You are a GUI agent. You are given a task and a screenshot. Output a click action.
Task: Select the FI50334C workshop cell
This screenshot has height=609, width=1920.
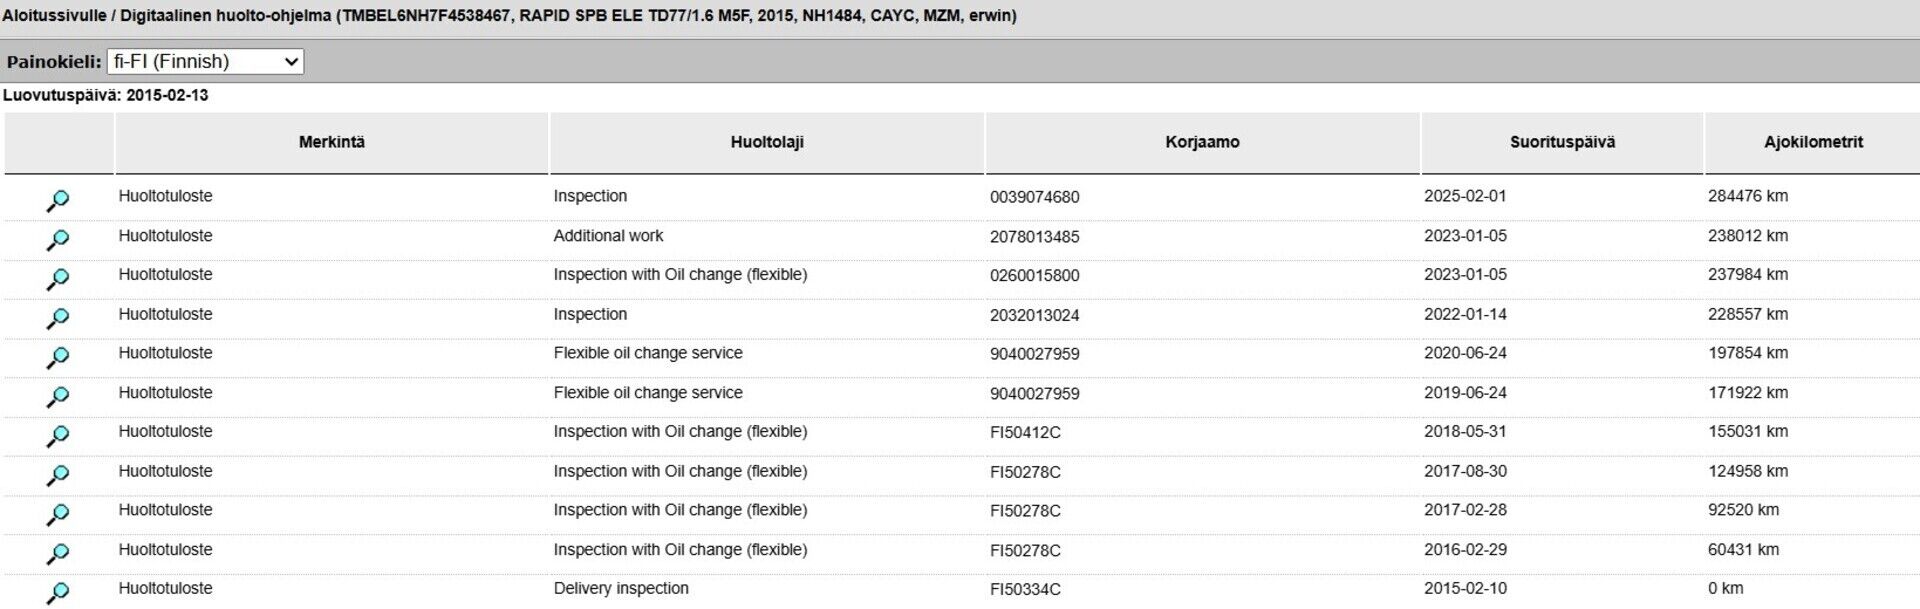coord(1025,590)
